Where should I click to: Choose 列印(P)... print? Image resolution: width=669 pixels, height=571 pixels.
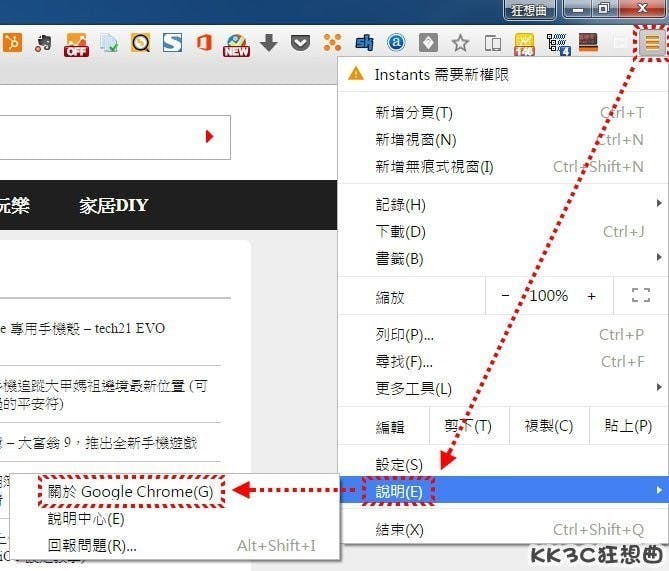tap(503, 335)
